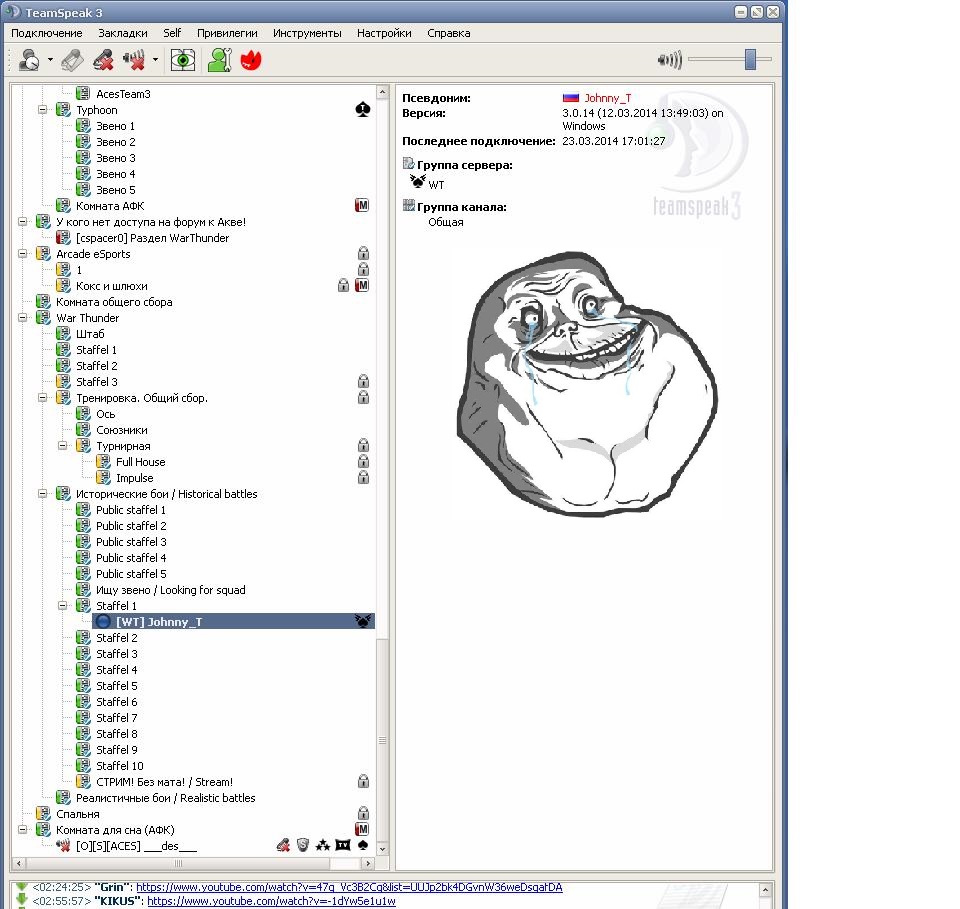Click the WT group badge on Johnny_T row

tap(362, 621)
